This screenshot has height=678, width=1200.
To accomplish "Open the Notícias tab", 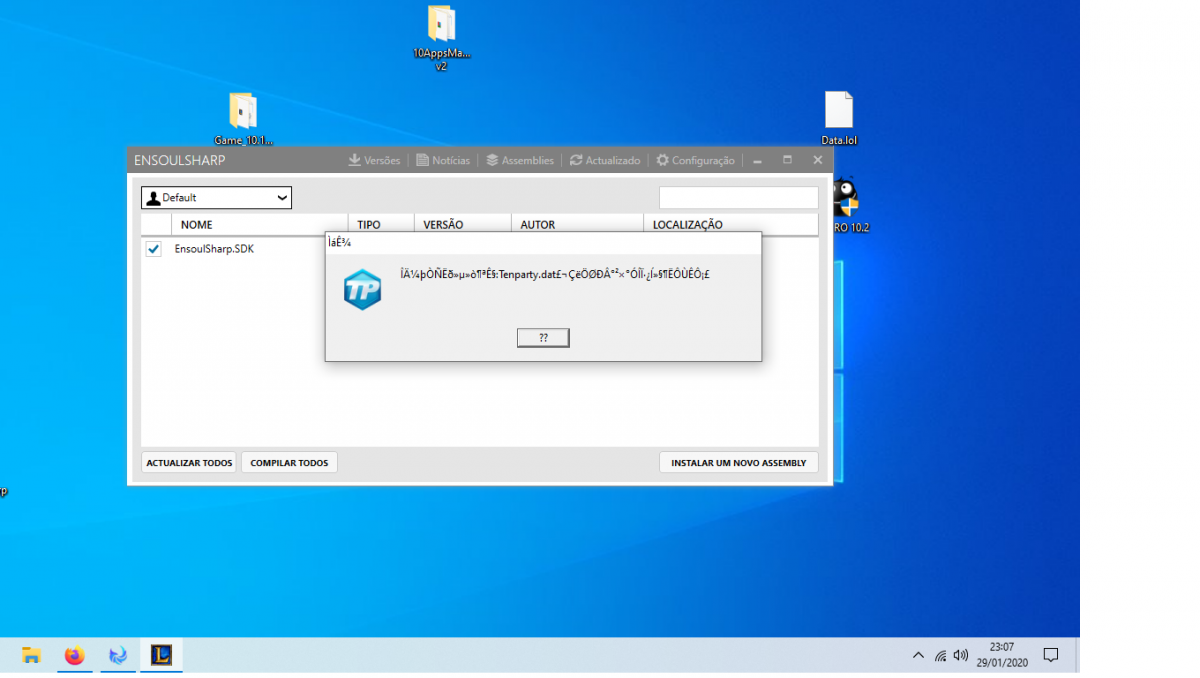I will tap(443, 160).
